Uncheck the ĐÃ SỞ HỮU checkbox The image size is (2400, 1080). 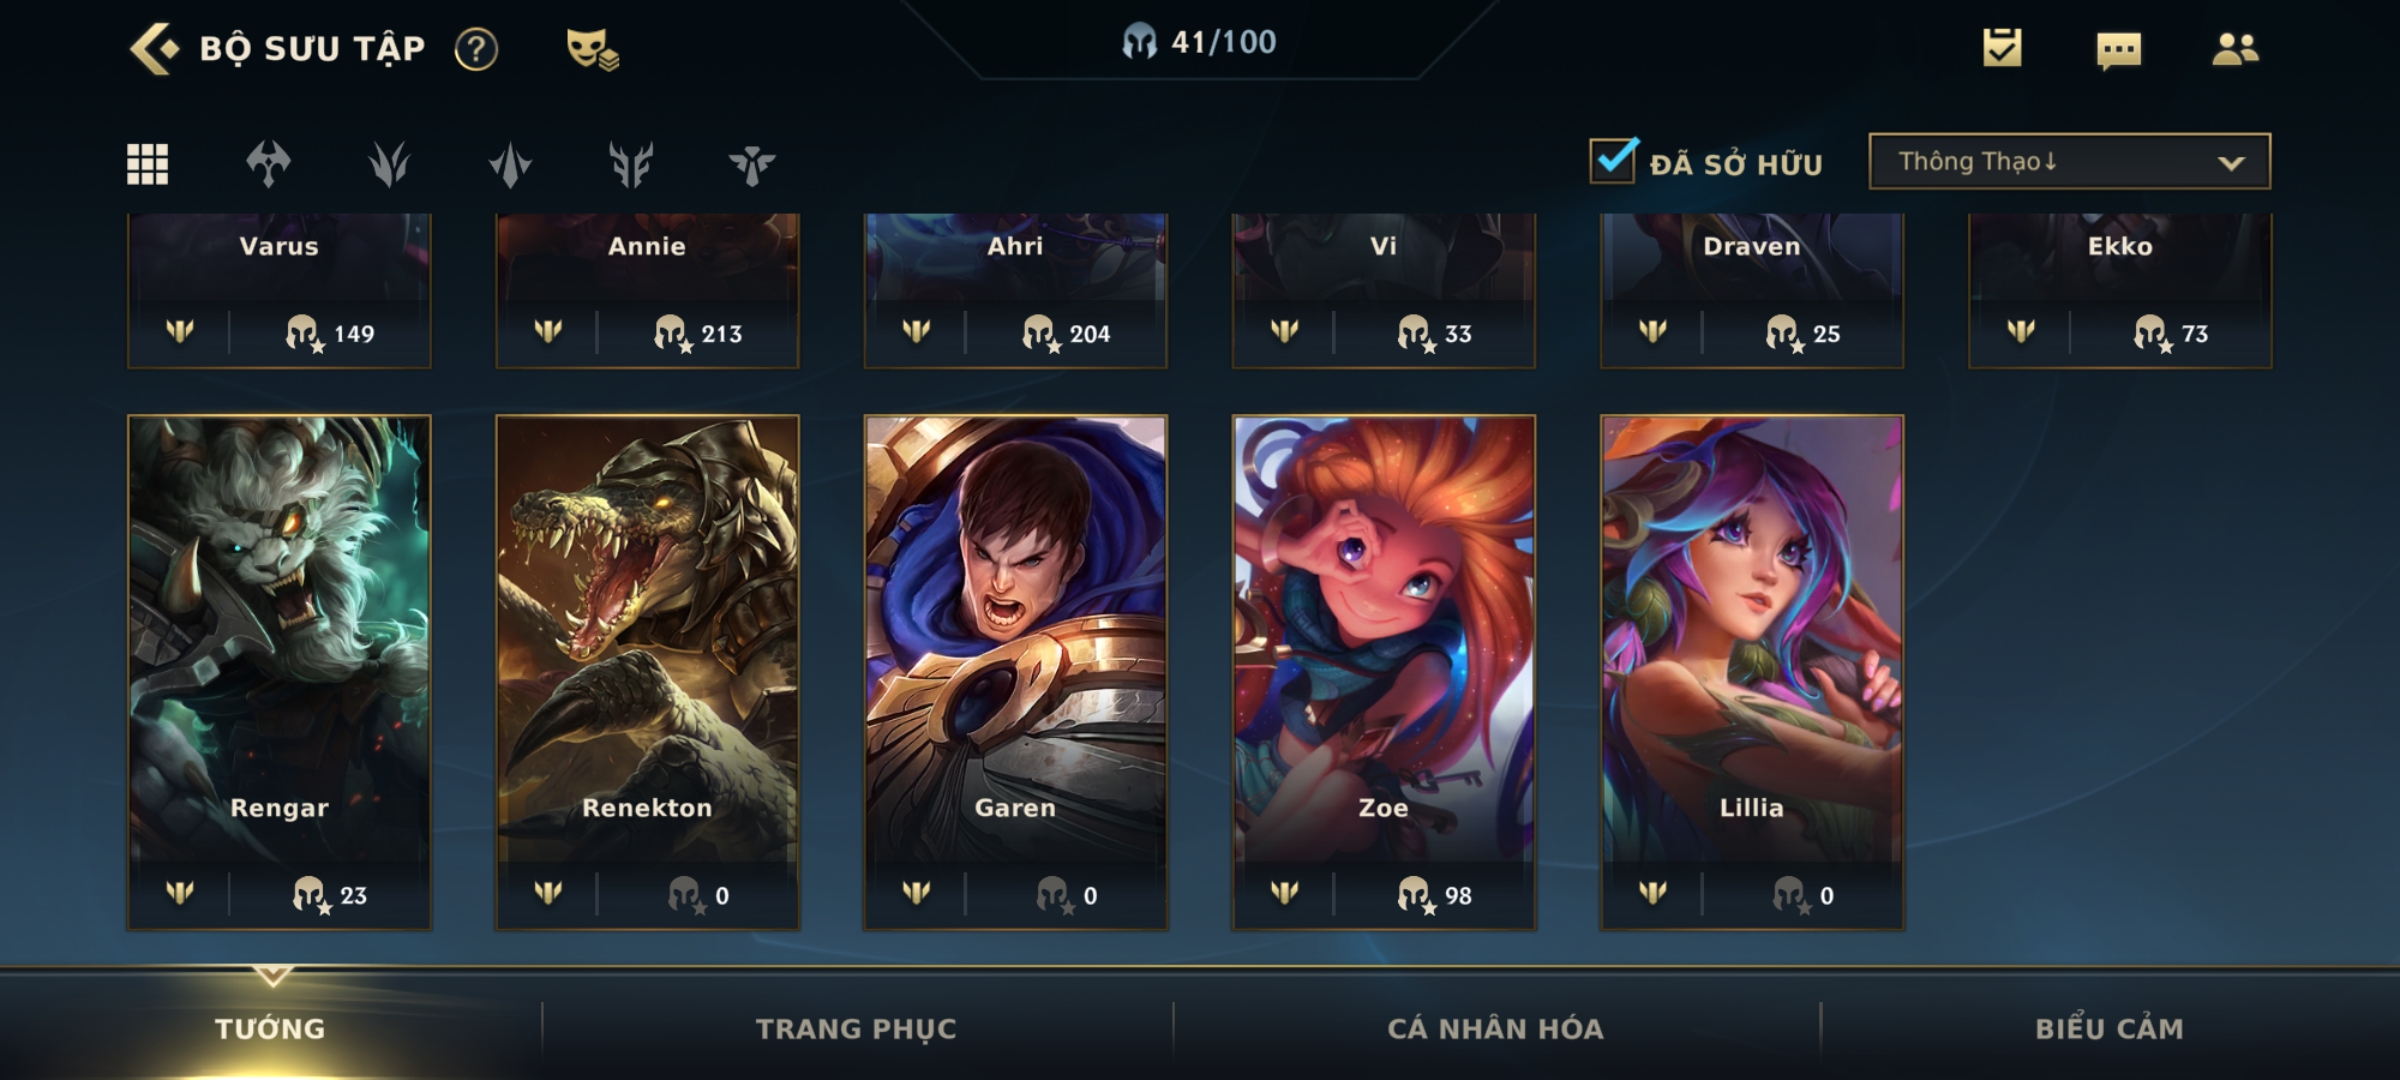(1612, 160)
